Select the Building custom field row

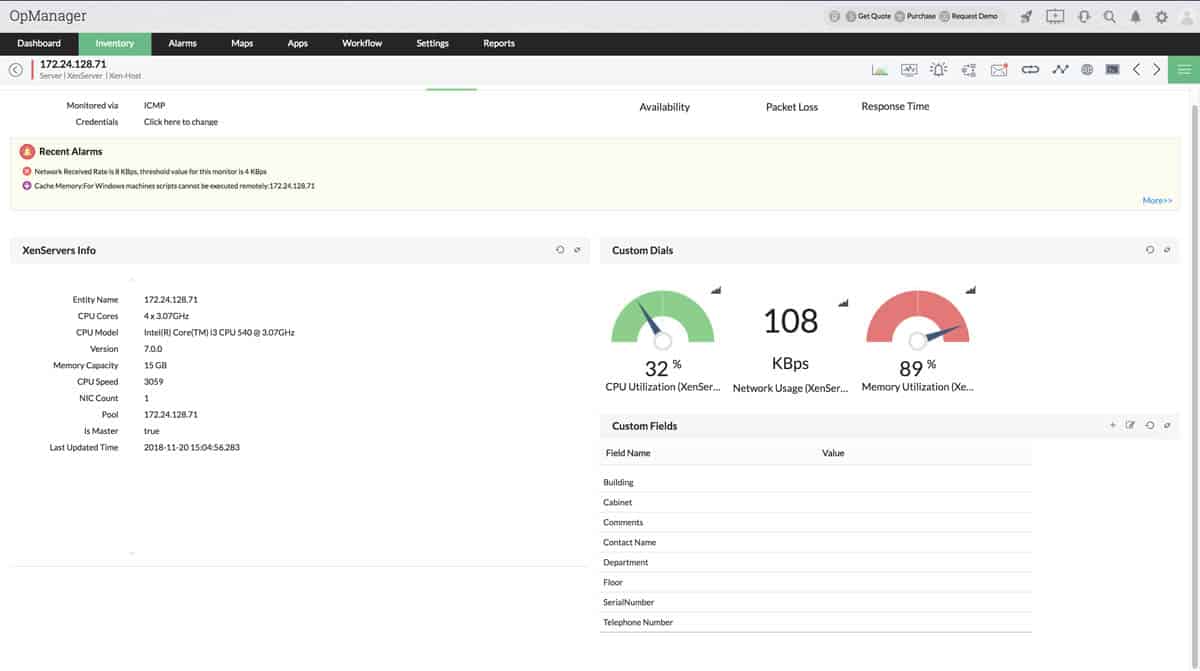(x=815, y=483)
